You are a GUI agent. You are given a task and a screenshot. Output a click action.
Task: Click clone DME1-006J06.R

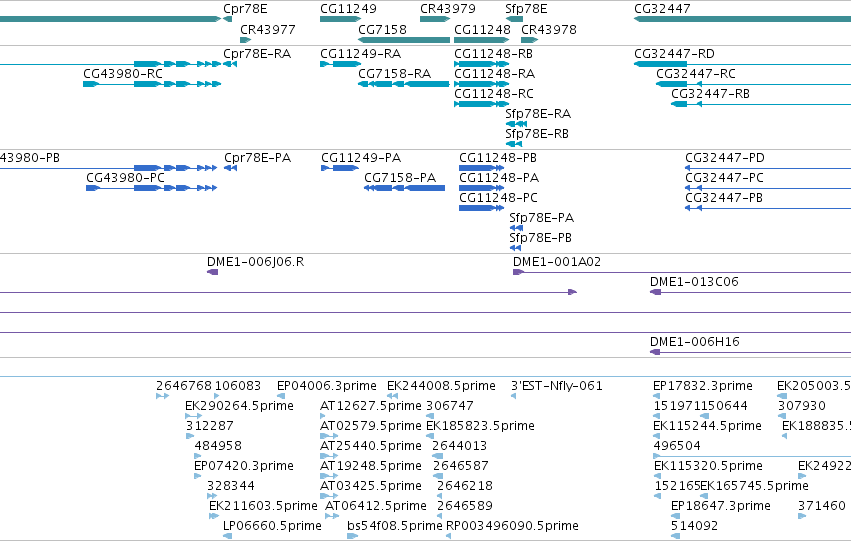tap(255, 262)
